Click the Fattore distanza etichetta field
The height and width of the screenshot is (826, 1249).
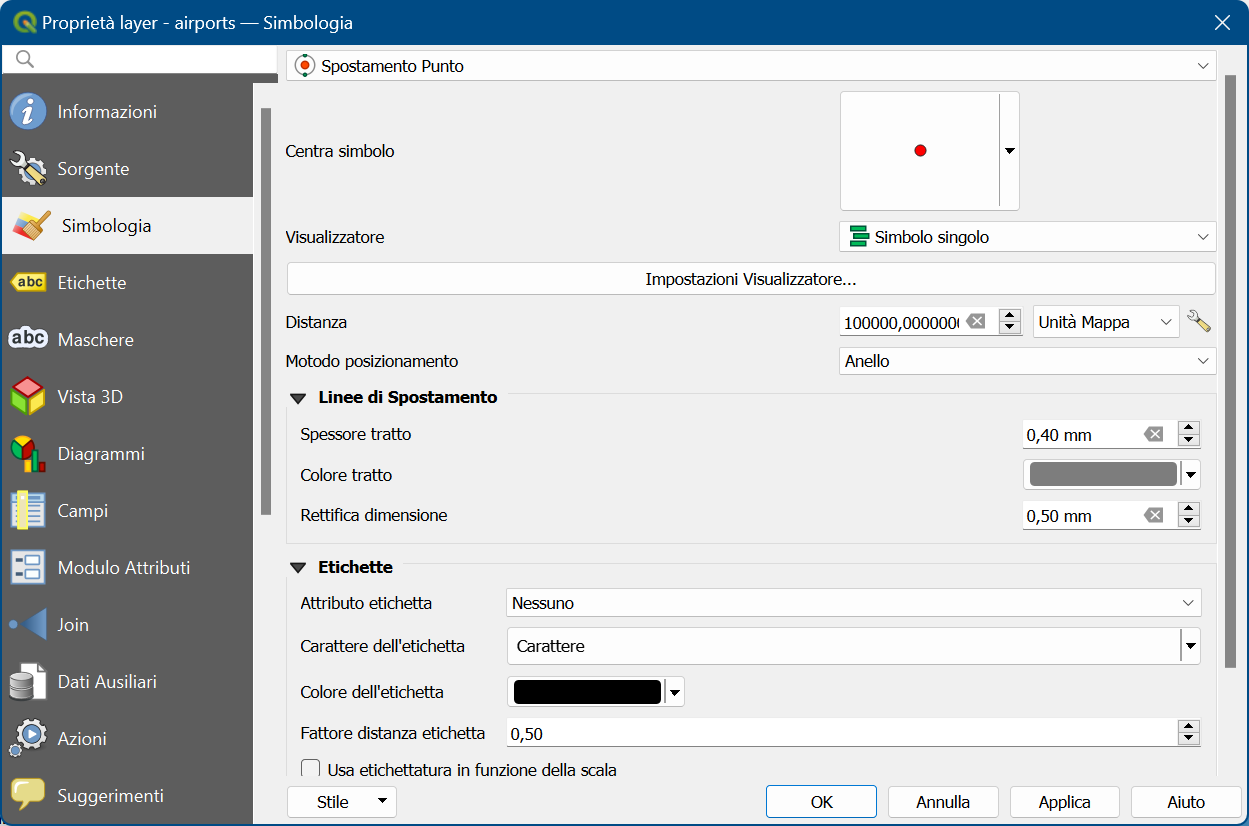pyautogui.click(x=842, y=734)
